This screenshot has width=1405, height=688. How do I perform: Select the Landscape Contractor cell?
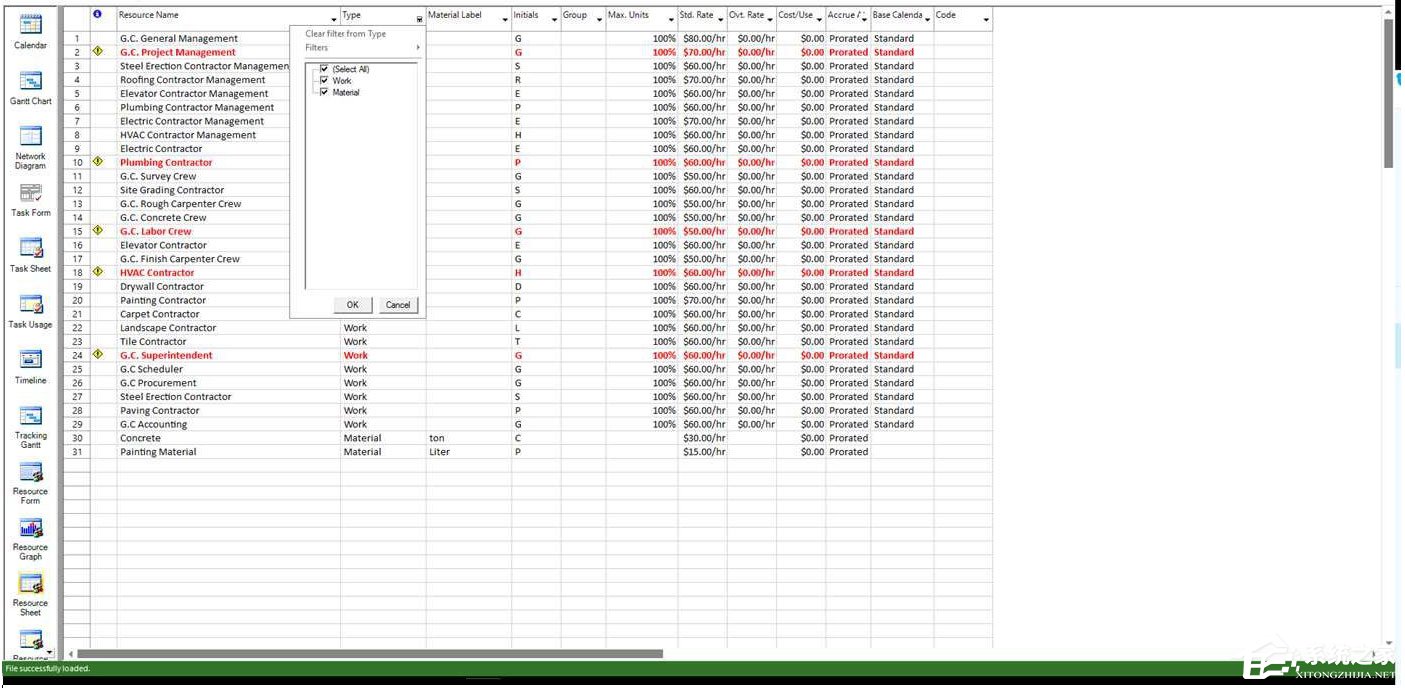pyautogui.click(x=228, y=328)
